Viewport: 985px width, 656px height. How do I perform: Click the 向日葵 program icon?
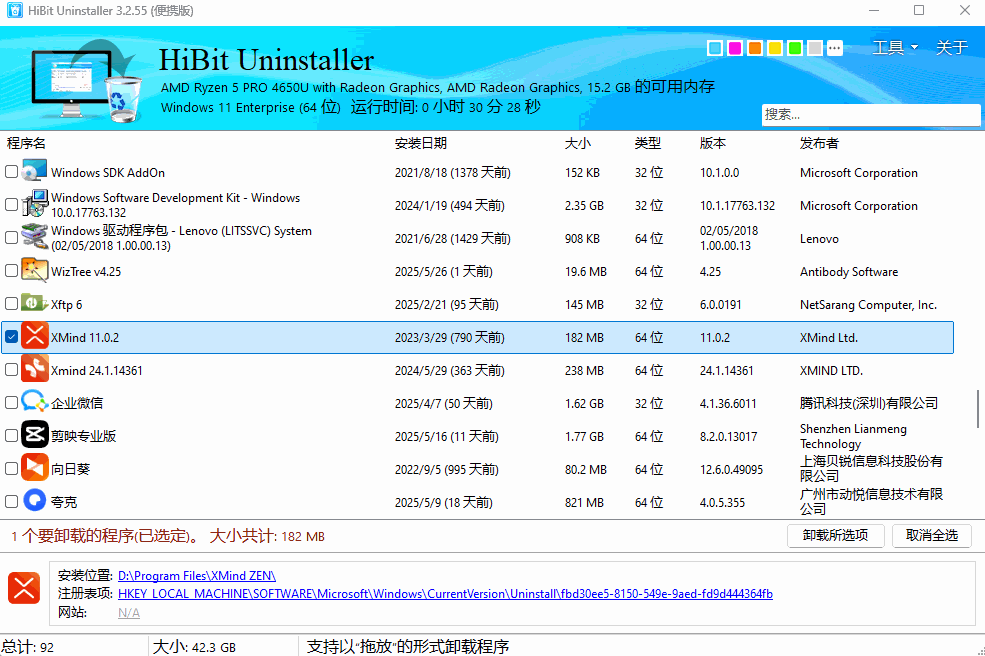[x=35, y=468]
